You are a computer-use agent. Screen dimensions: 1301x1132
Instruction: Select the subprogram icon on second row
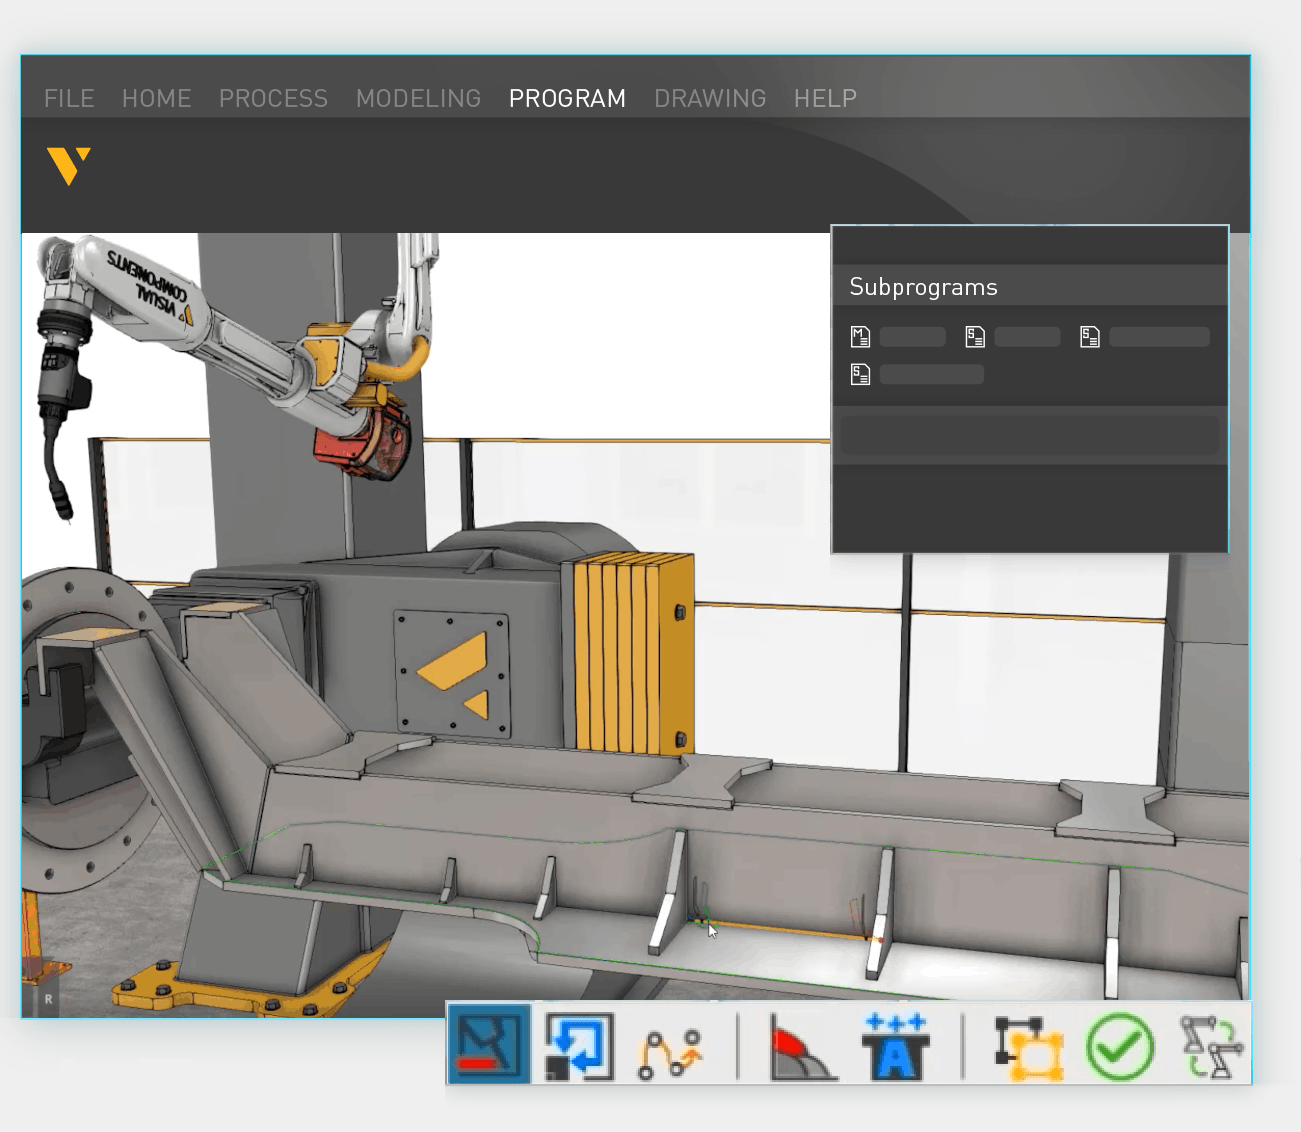[x=860, y=375]
